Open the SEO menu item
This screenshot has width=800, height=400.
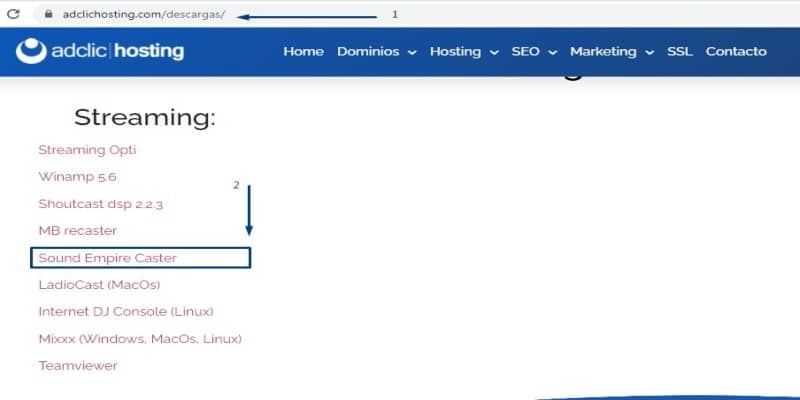point(526,52)
